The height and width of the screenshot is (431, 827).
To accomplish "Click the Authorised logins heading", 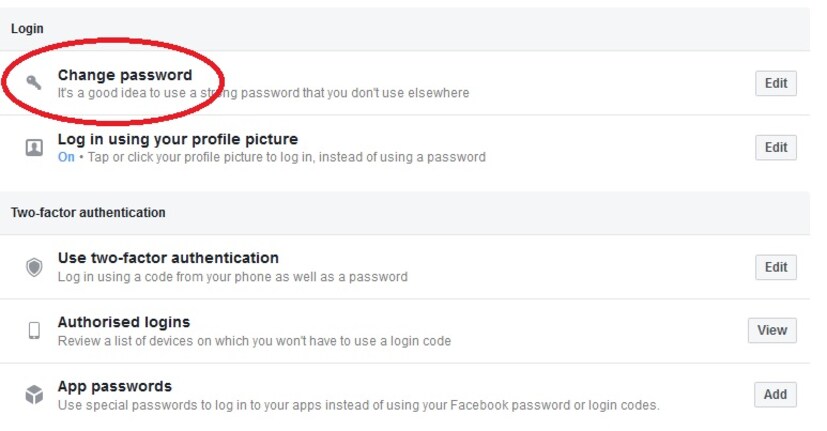I will click(124, 322).
